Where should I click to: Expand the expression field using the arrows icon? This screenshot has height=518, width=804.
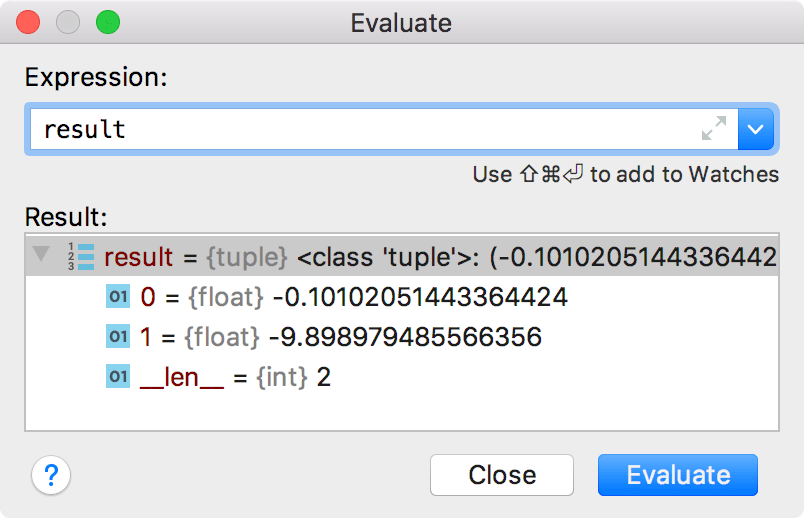click(x=714, y=128)
